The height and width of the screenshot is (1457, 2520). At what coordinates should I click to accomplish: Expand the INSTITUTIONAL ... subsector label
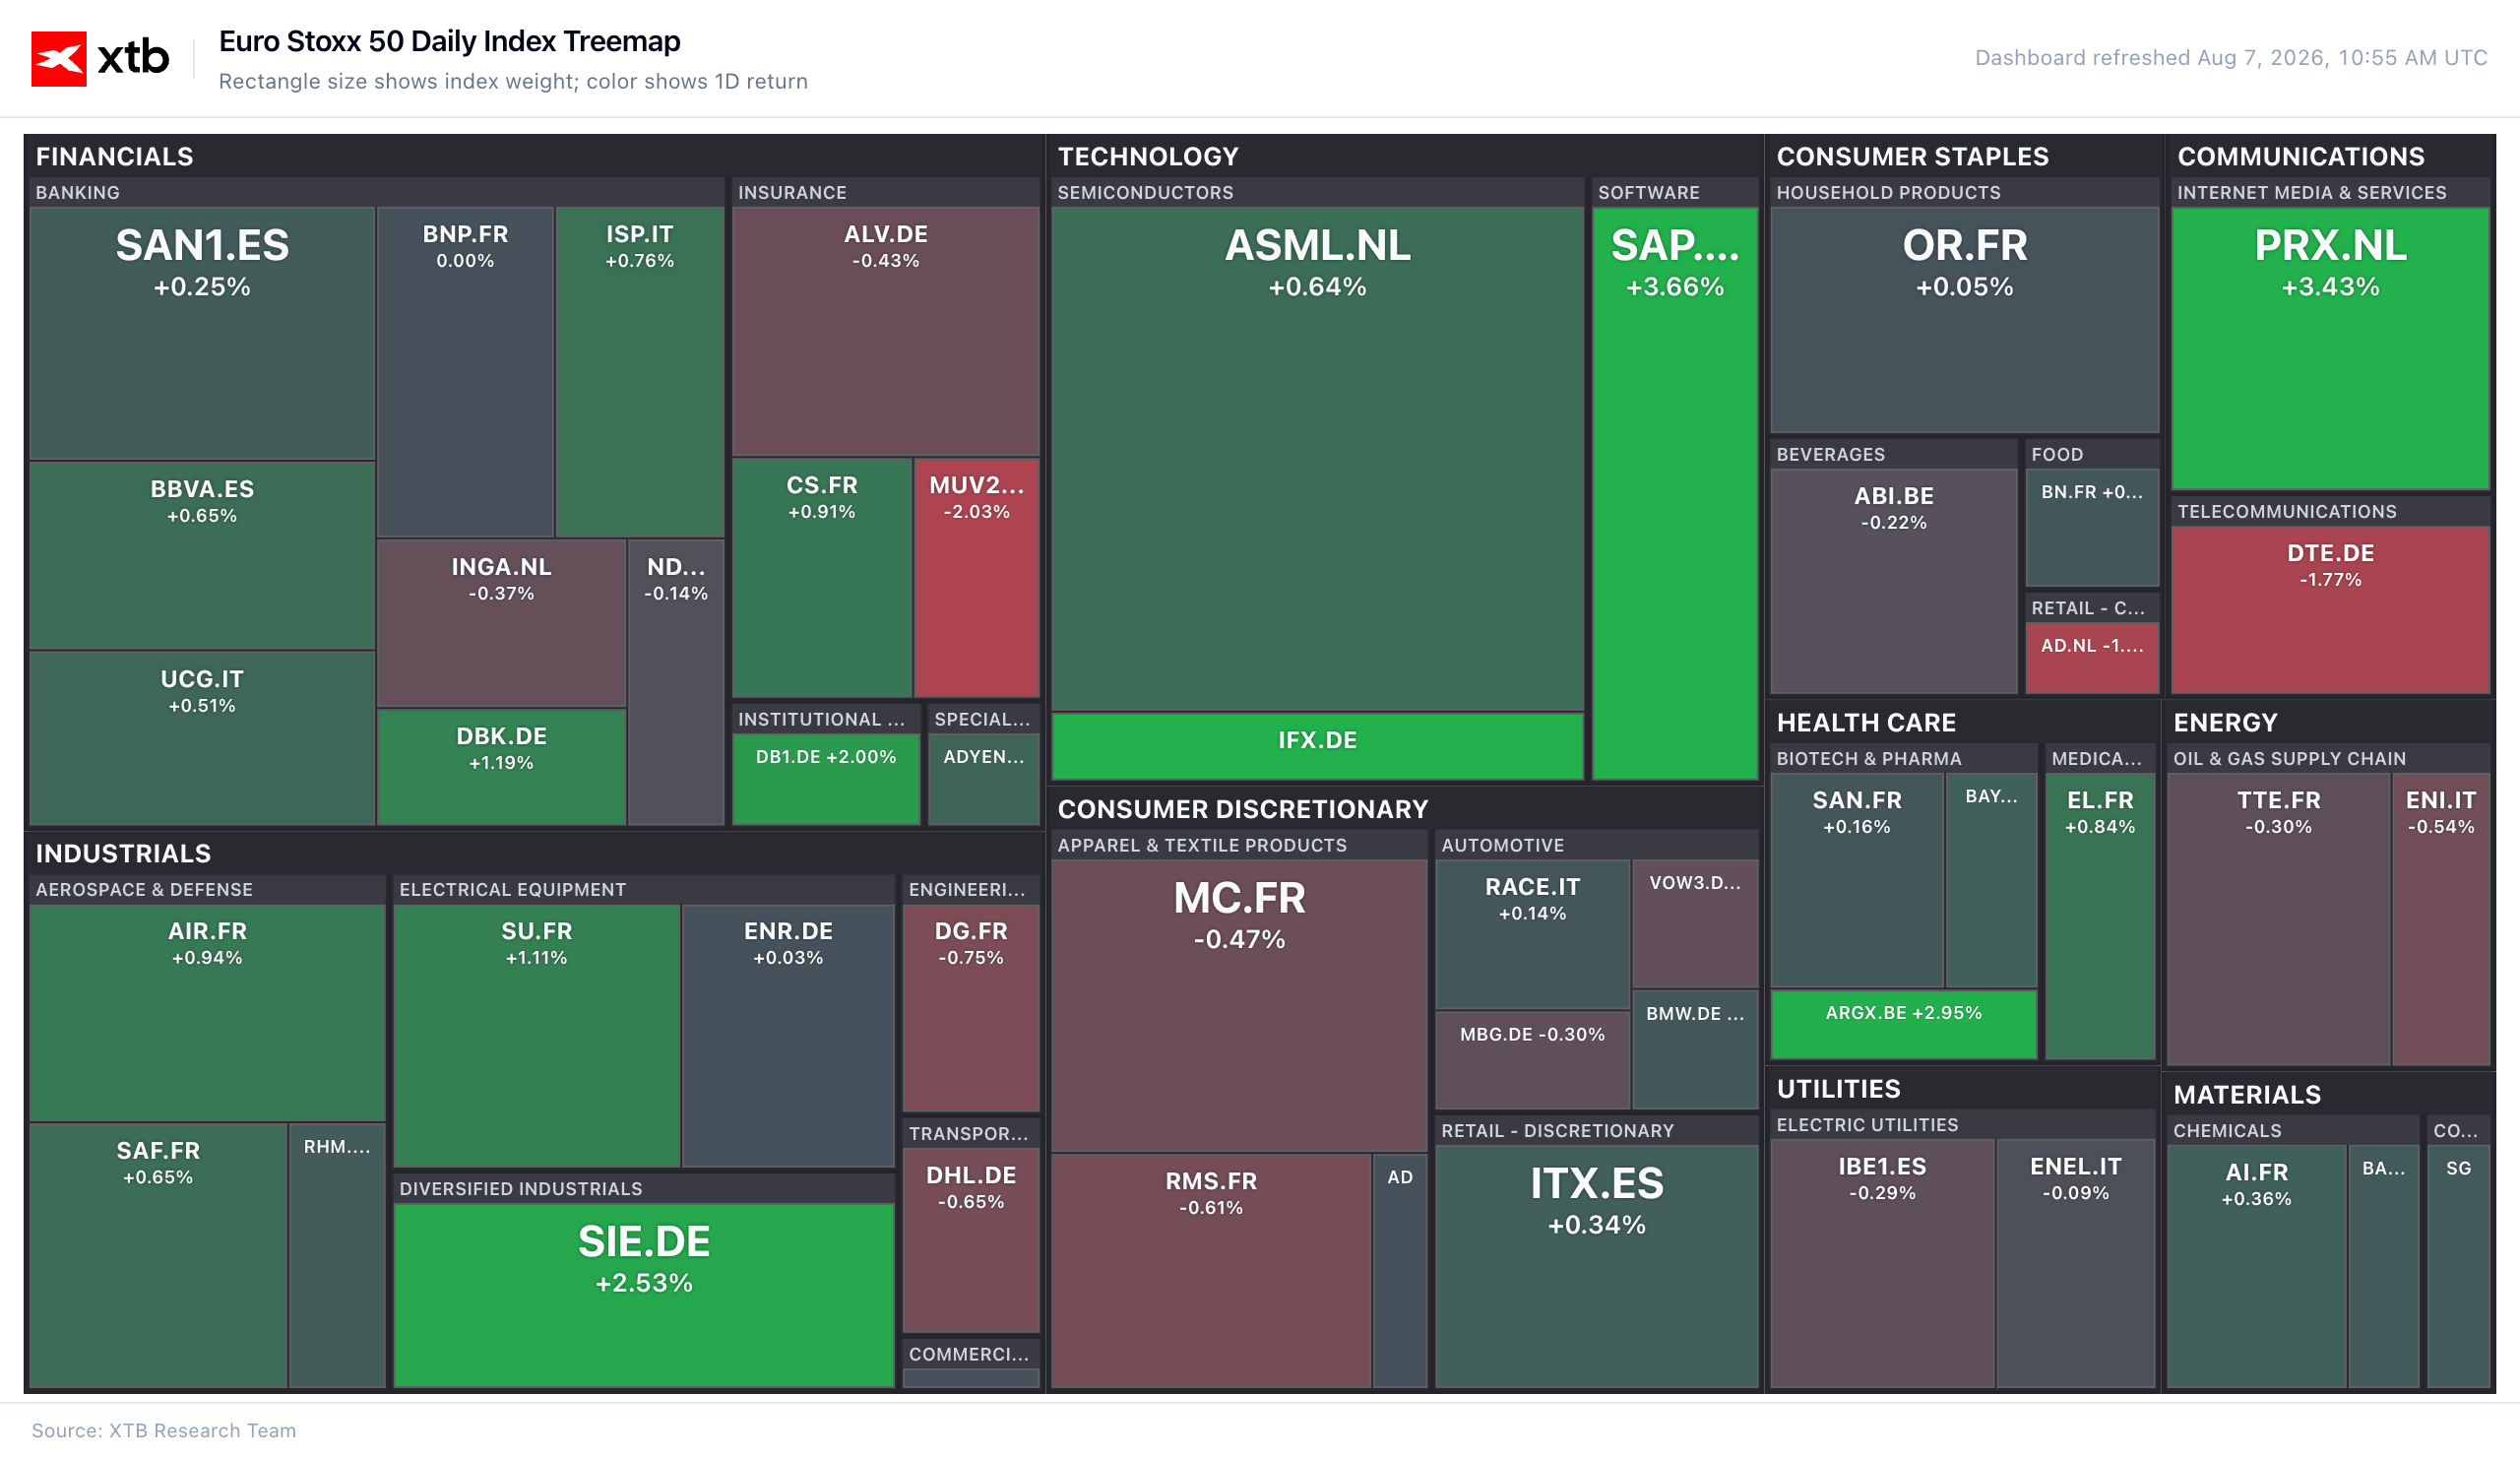[821, 719]
